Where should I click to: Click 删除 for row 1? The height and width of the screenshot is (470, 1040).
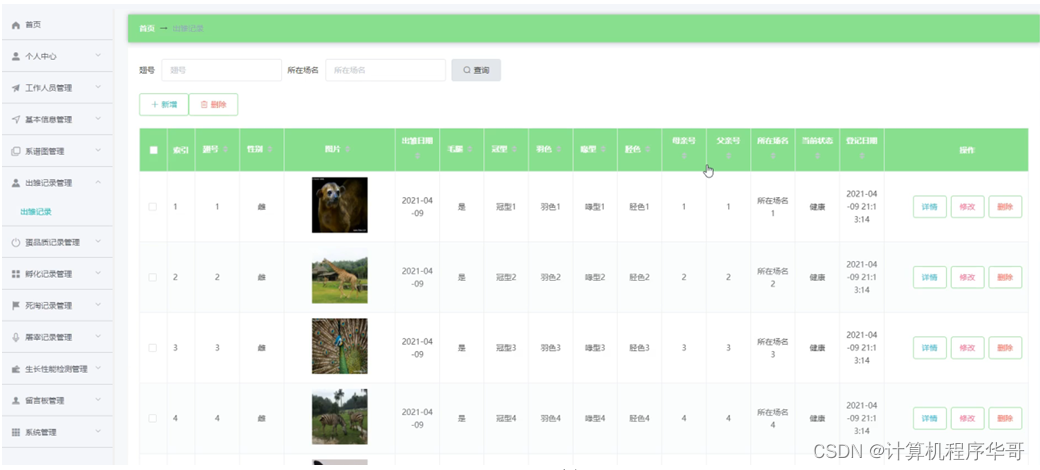(1005, 207)
